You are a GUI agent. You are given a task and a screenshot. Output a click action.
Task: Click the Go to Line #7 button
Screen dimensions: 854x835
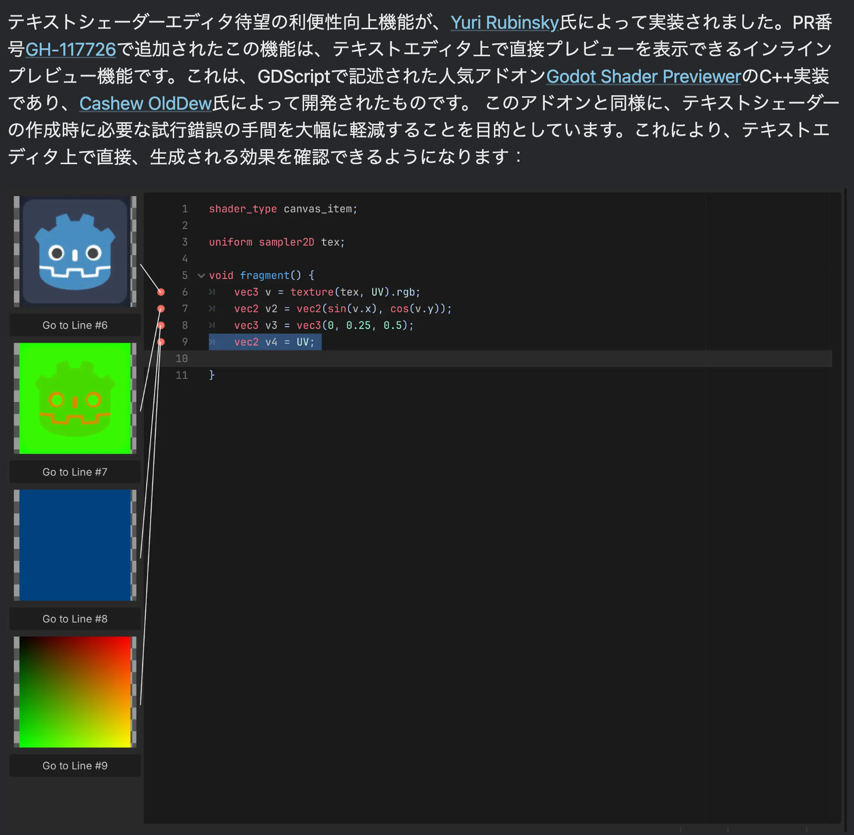click(74, 471)
